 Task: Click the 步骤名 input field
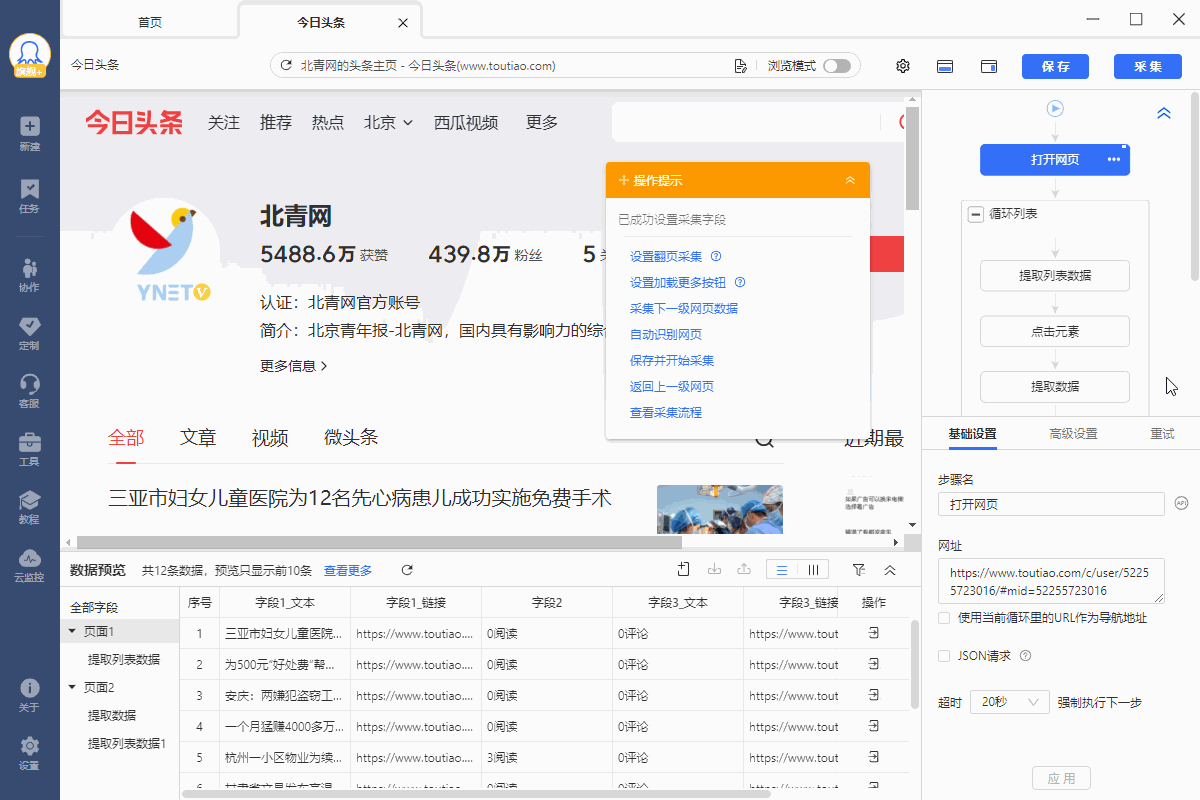(1051, 503)
